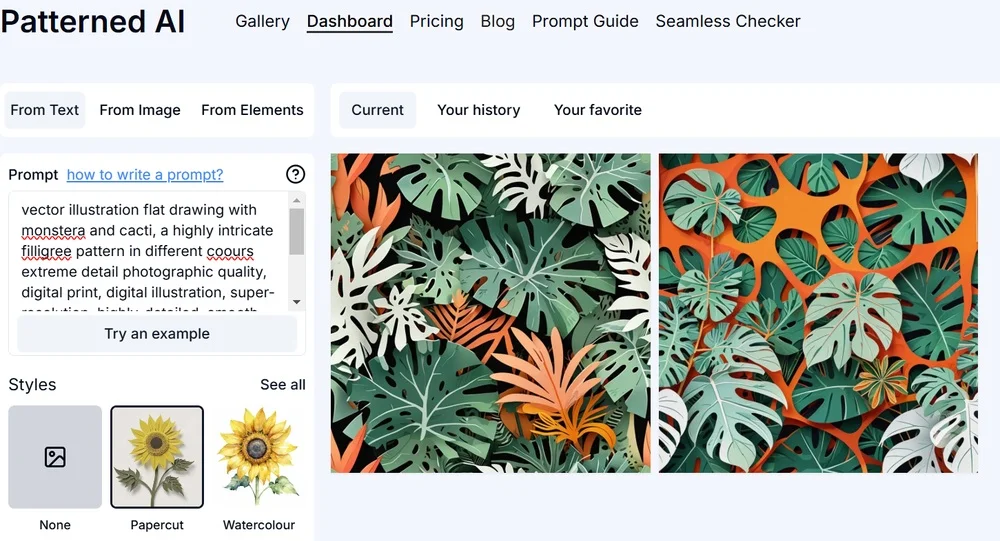This screenshot has height=541, width=1000.
Task: Open the Seamless Checker tool
Action: tap(728, 21)
